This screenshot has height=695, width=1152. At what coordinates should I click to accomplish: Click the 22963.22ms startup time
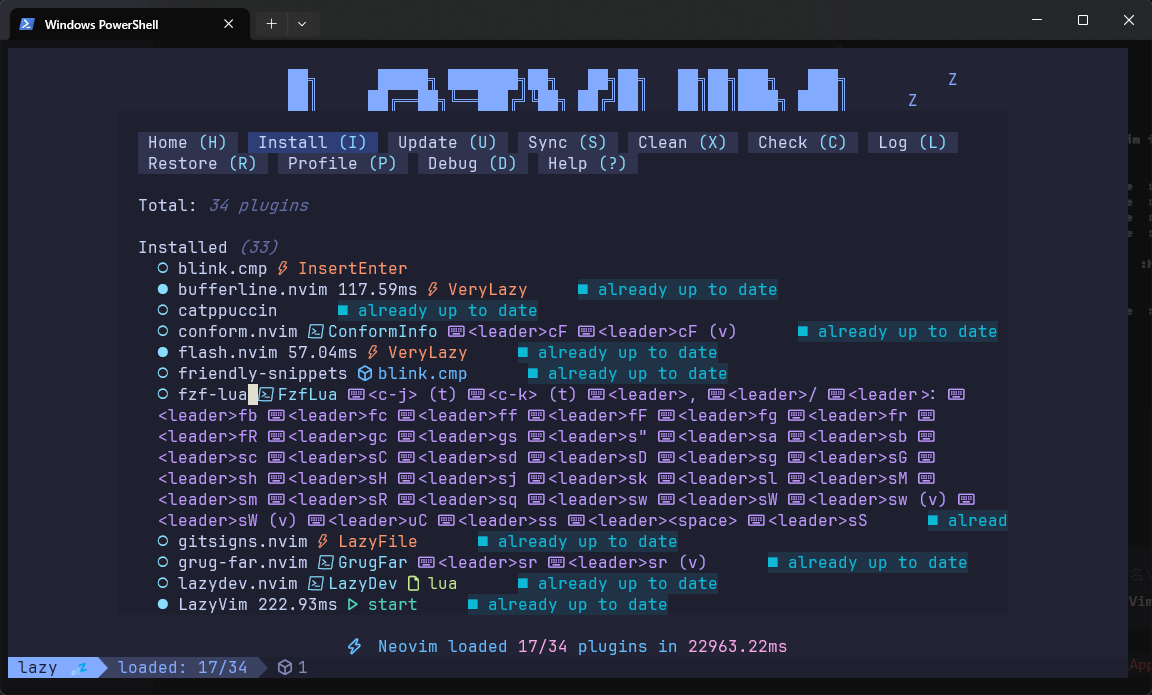click(x=738, y=647)
